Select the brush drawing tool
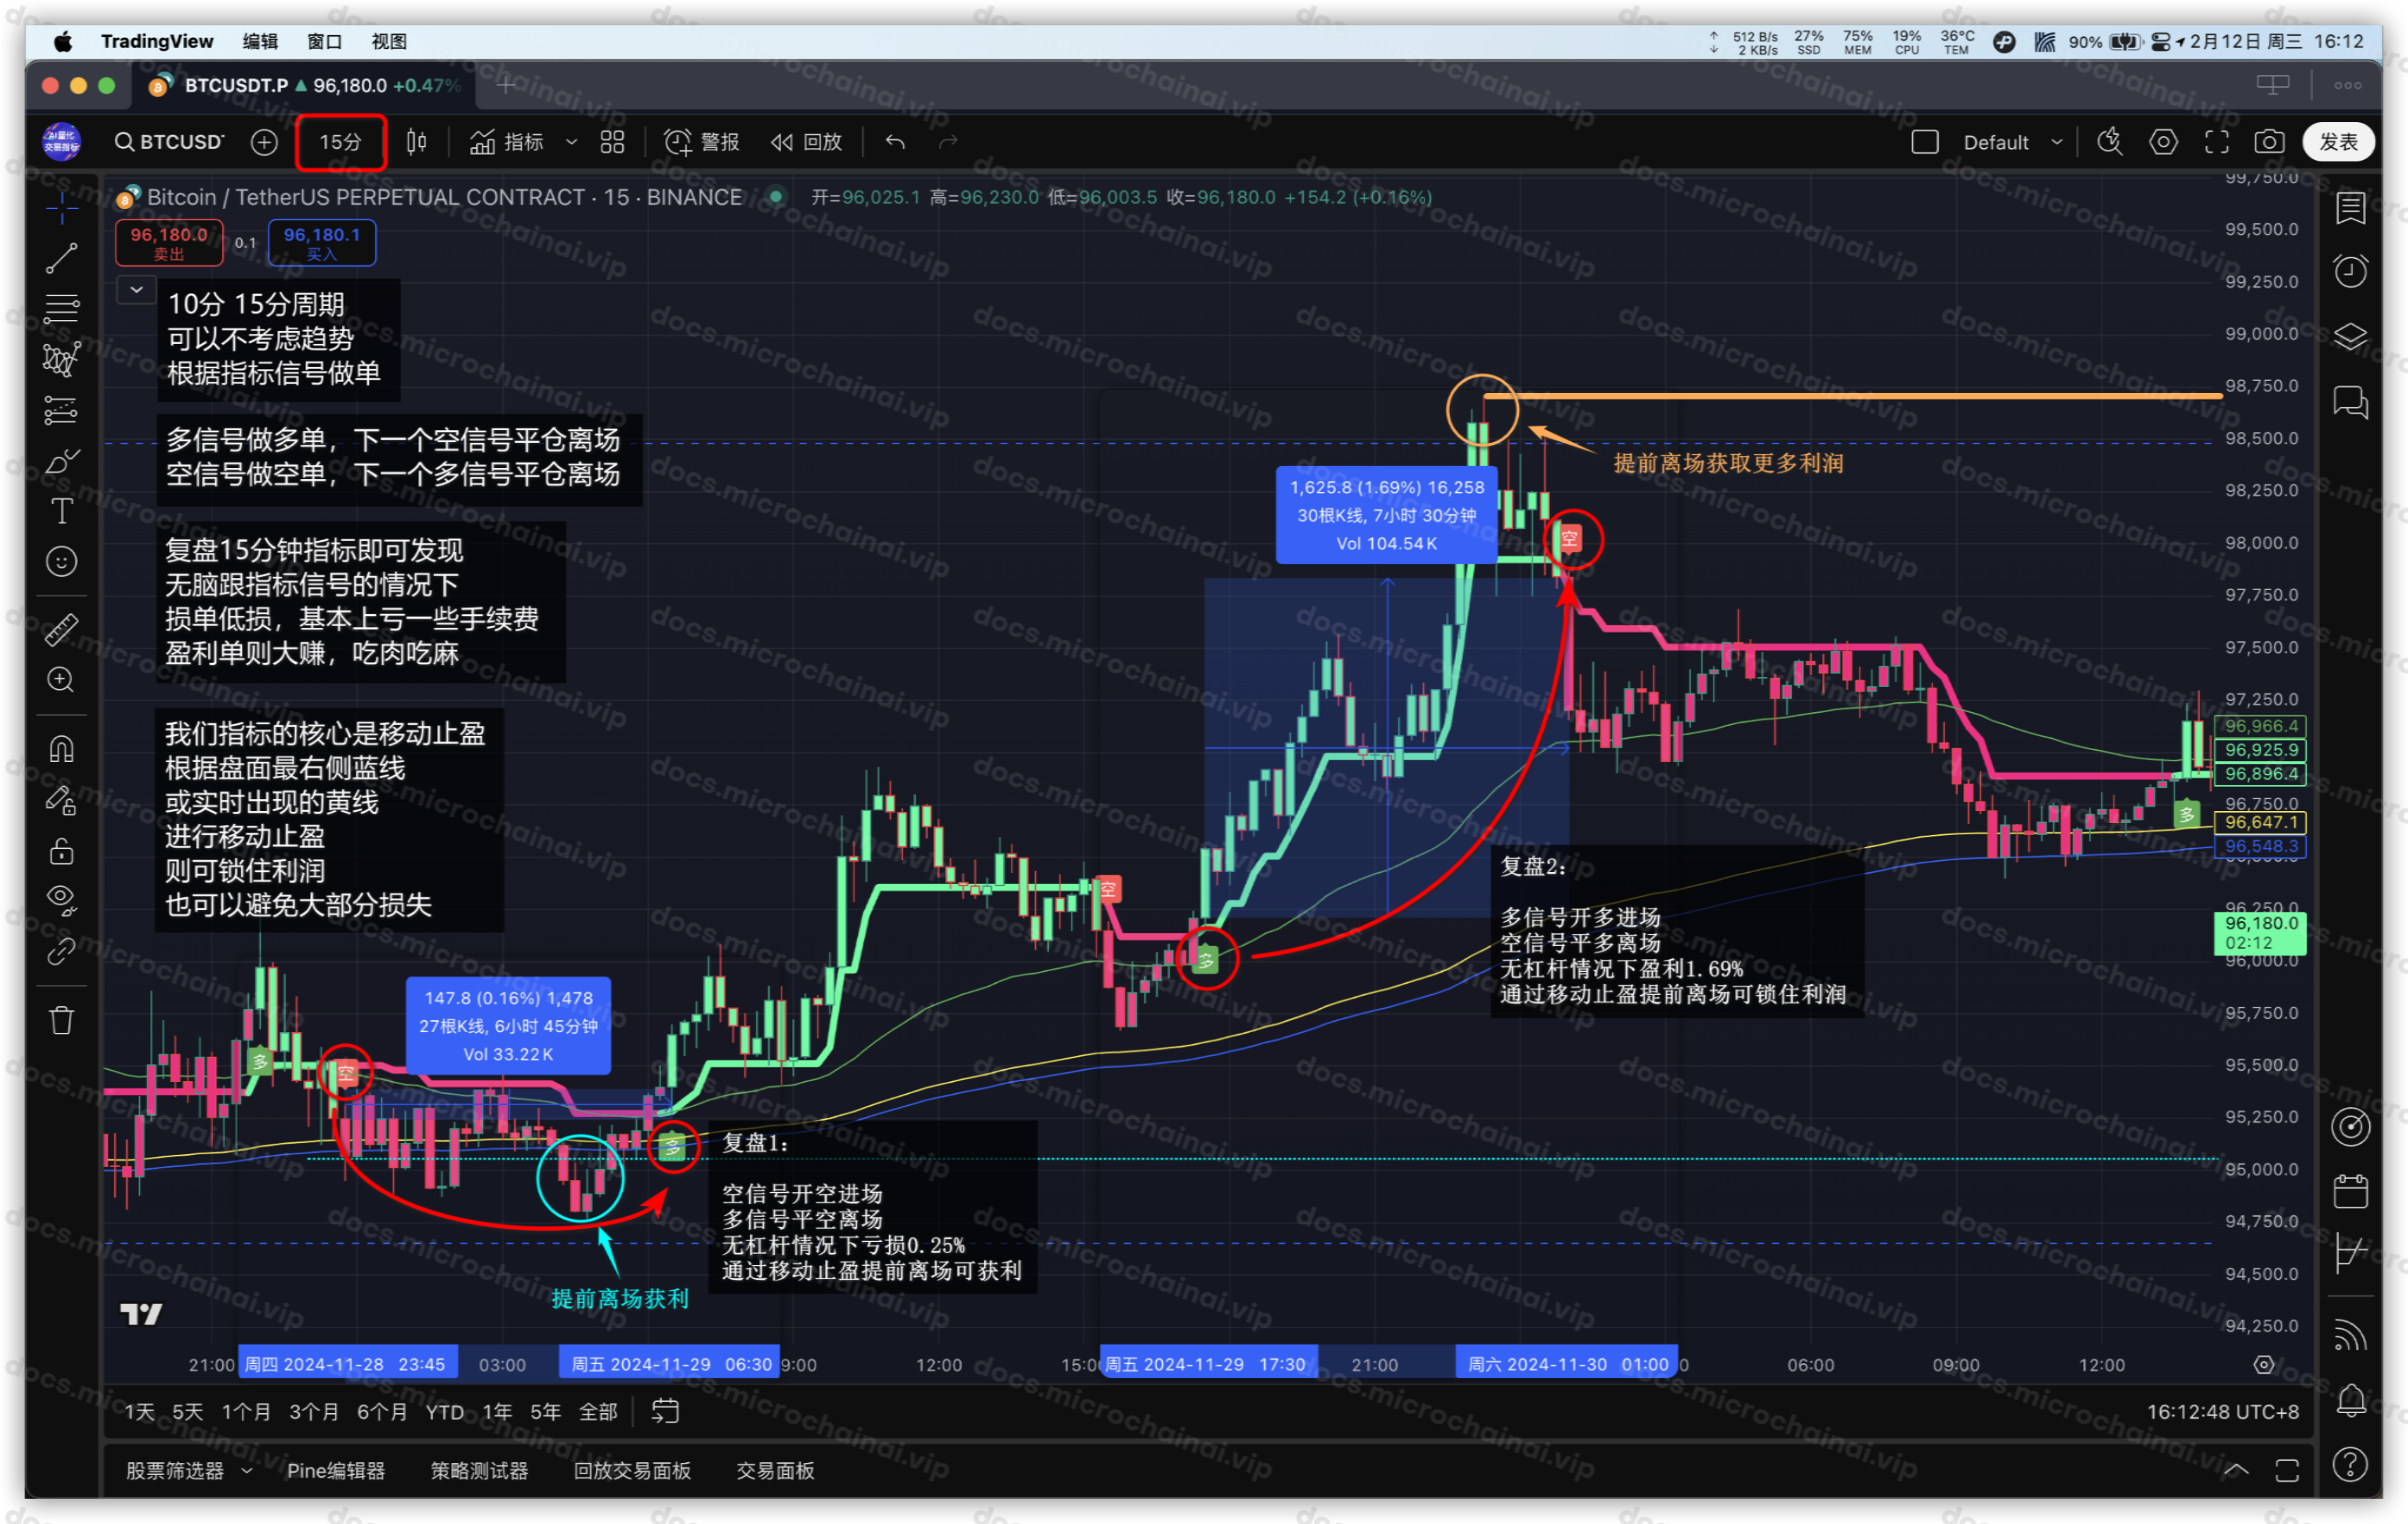This screenshot has height=1524, width=2408. click(62, 461)
